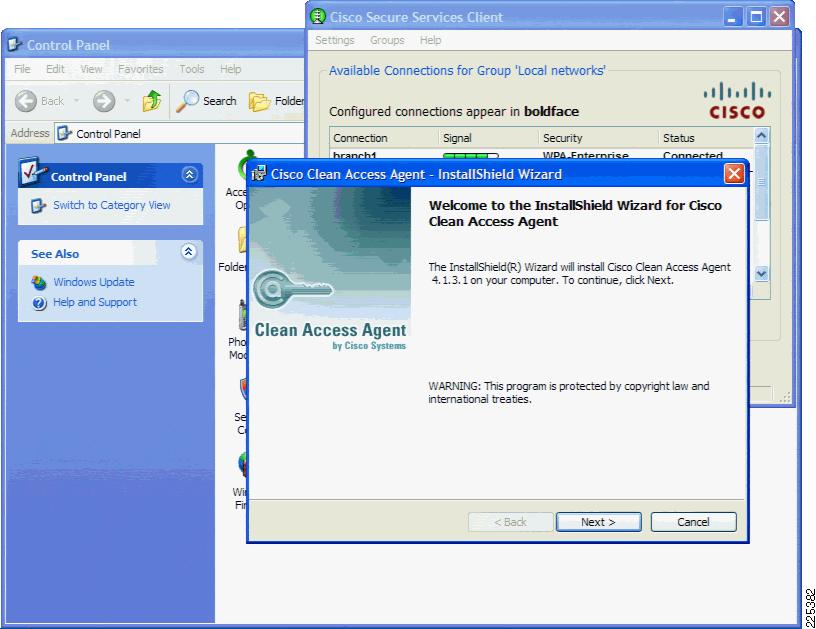
Task: Click the Back arrow icon in Control Panel
Action: tap(26, 101)
